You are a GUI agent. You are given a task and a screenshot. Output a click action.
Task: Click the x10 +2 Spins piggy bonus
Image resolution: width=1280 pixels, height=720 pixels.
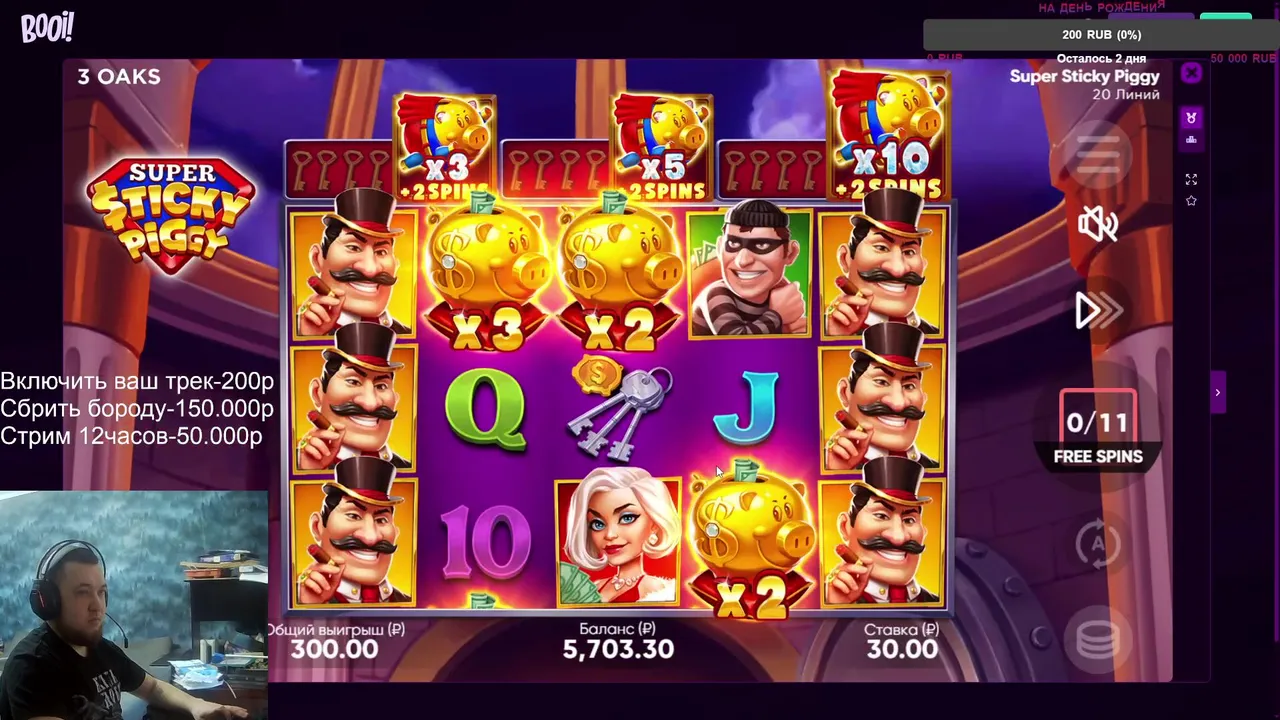tap(889, 135)
